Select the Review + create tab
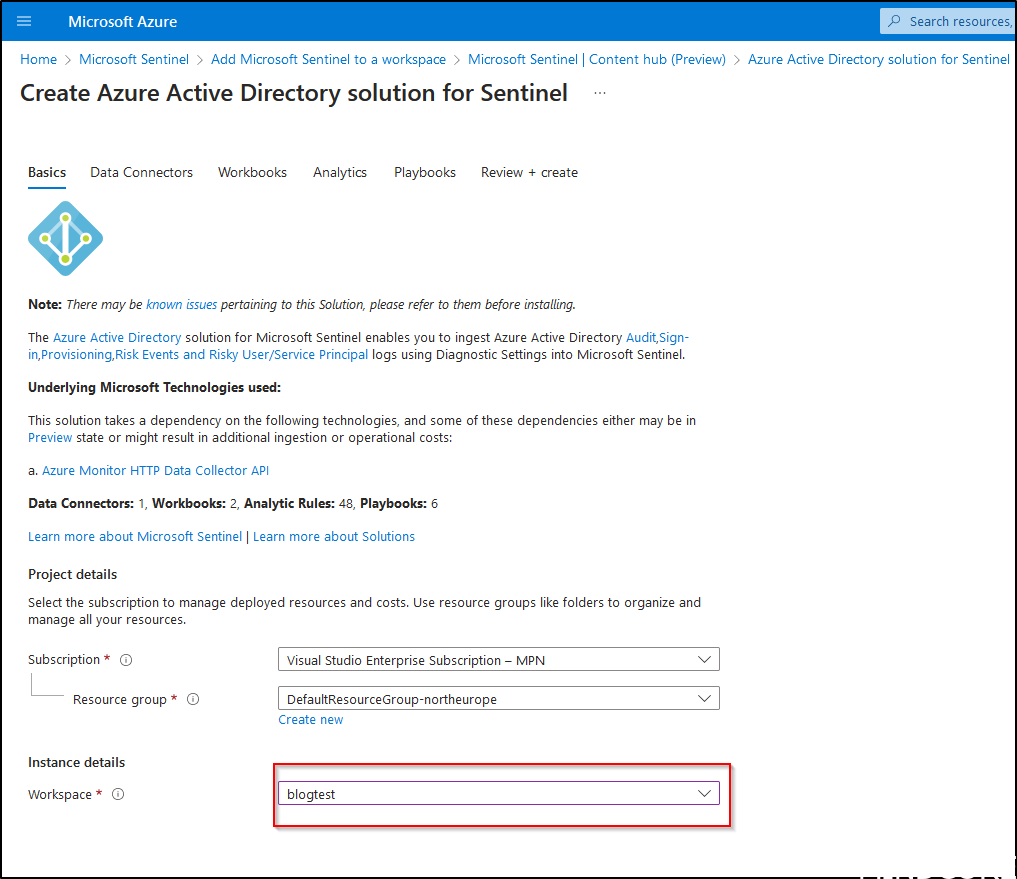The width and height of the screenshot is (1017, 879). pos(529,172)
